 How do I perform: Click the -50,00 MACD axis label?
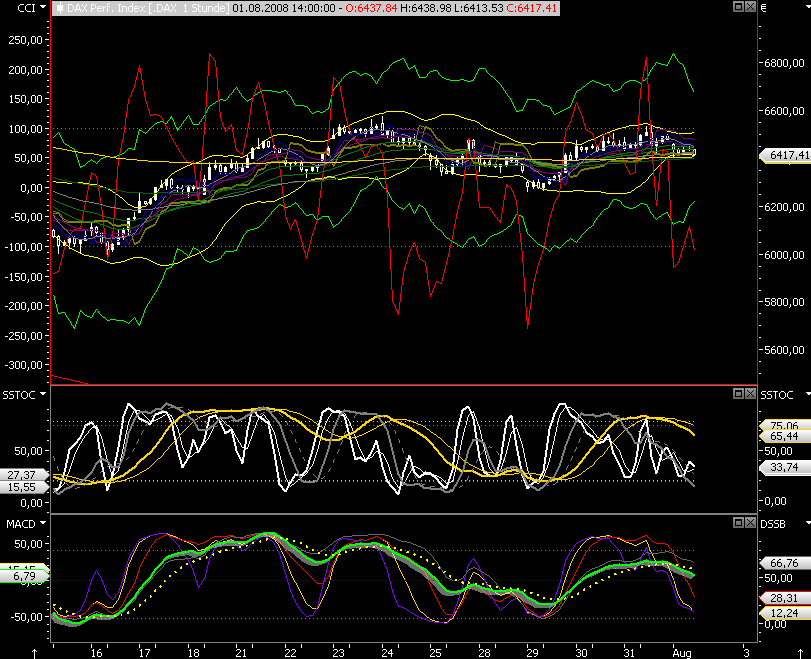click(x=24, y=617)
